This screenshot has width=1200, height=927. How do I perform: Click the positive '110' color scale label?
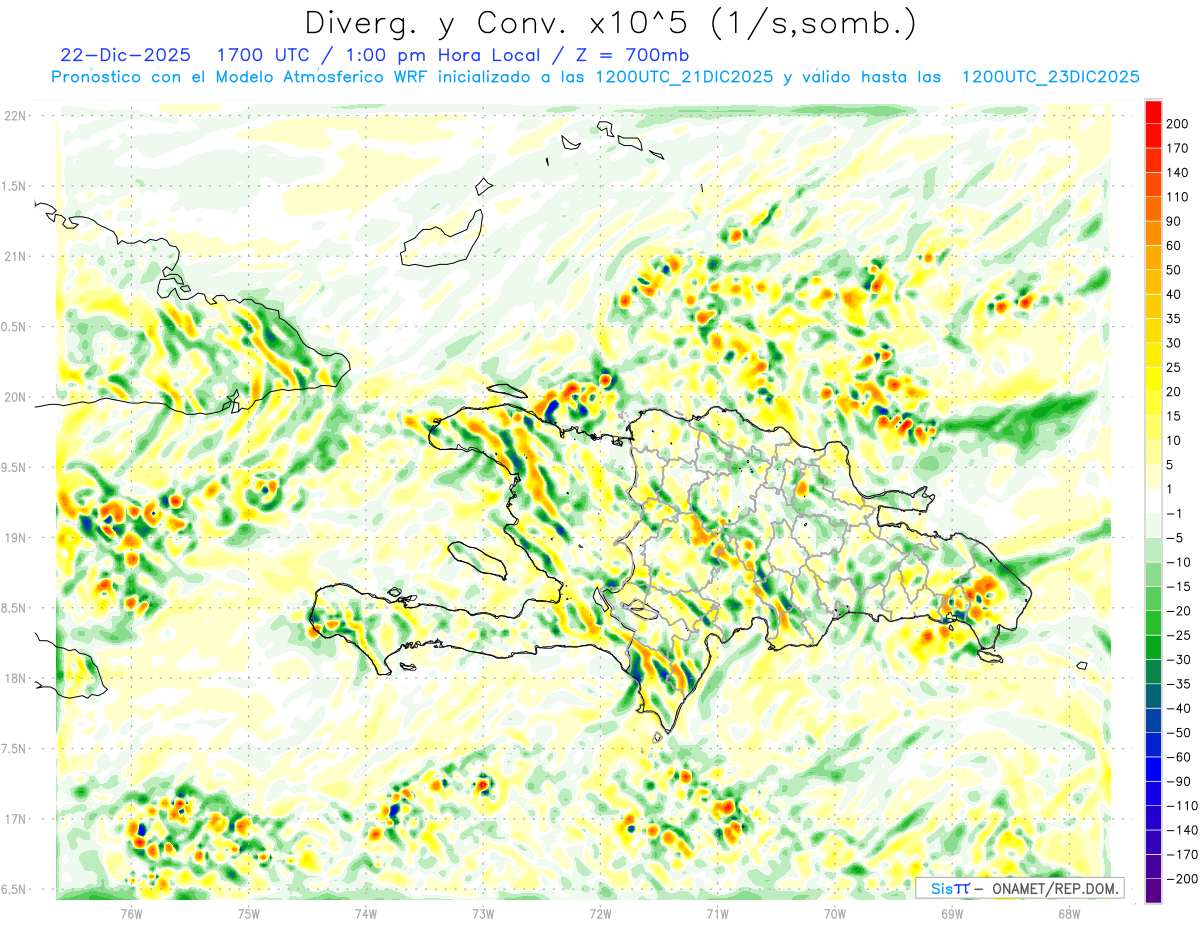1178,197
